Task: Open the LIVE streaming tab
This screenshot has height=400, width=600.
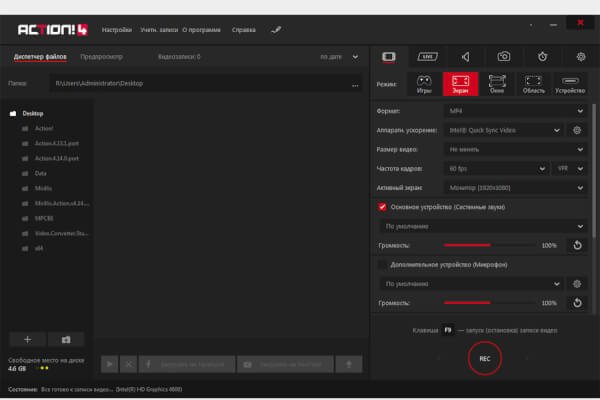Action: tap(428, 57)
